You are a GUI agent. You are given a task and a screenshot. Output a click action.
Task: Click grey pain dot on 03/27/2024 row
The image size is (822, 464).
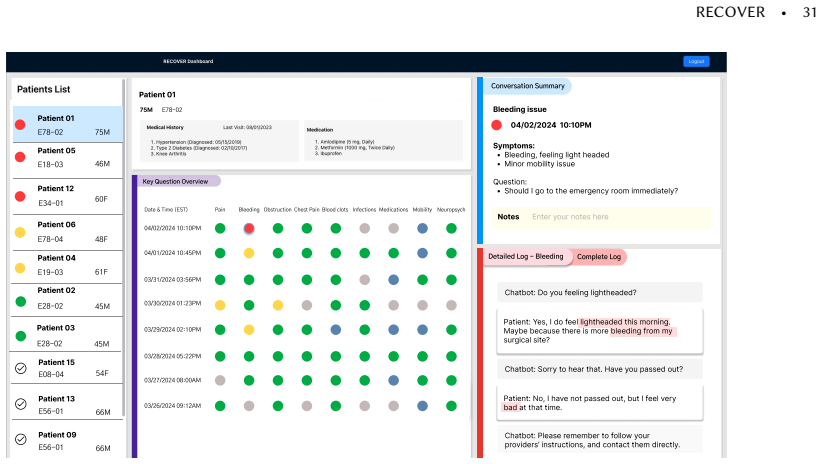click(x=220, y=381)
